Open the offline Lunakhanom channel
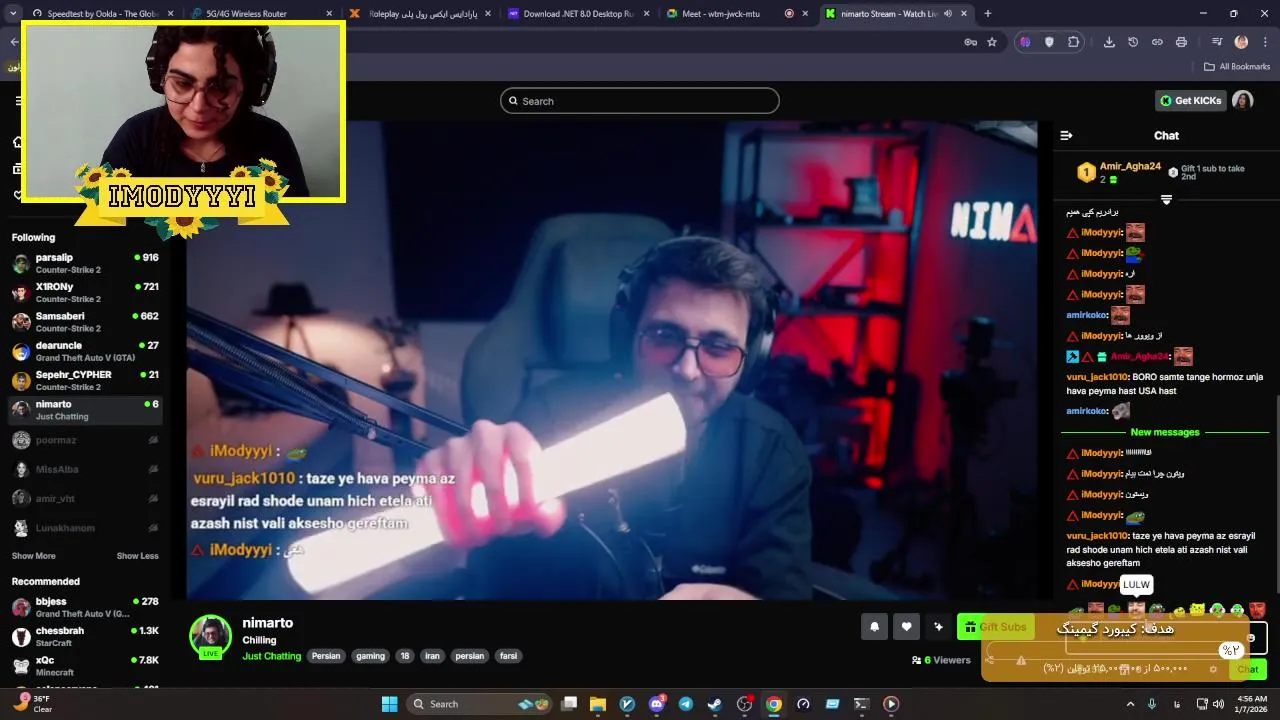The width and height of the screenshot is (1280, 720). [85, 528]
